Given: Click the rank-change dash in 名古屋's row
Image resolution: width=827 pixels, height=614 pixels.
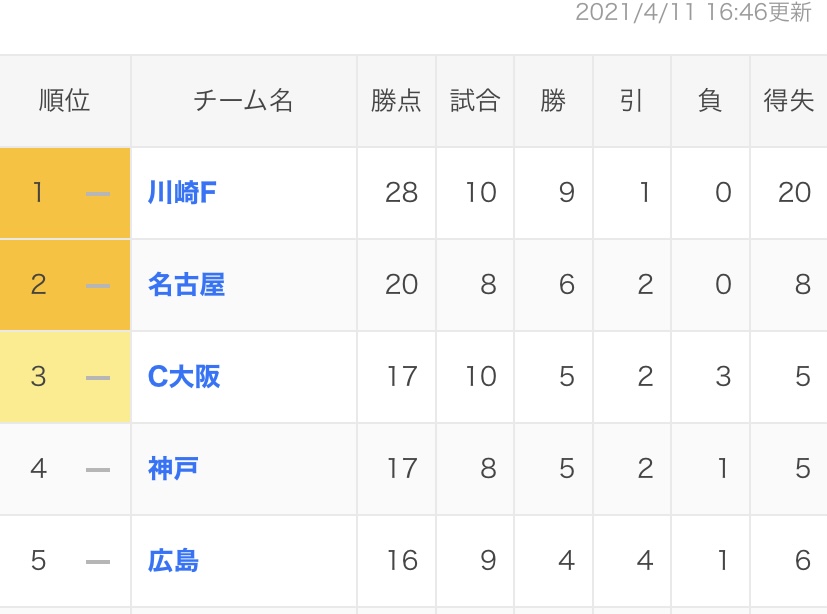Looking at the screenshot, I should click(x=98, y=285).
